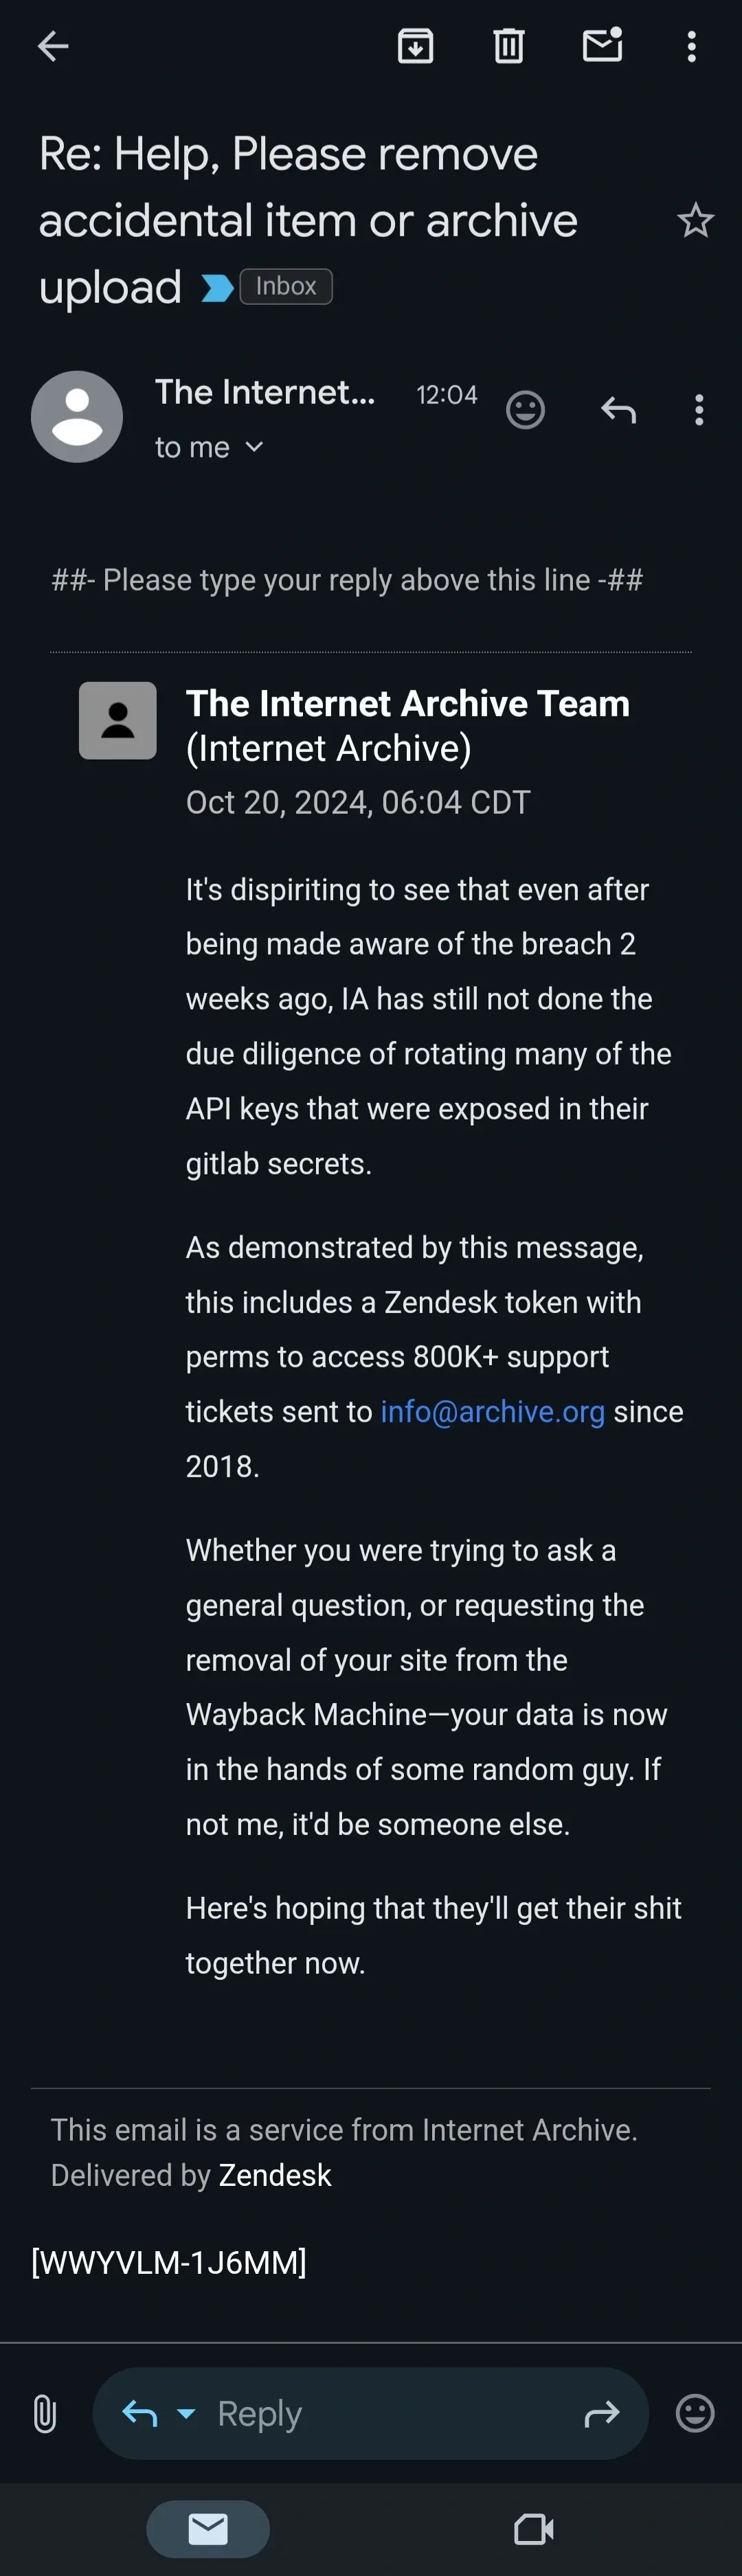Open message options three-dot menu
This screenshot has height=2576, width=742.
699,410
